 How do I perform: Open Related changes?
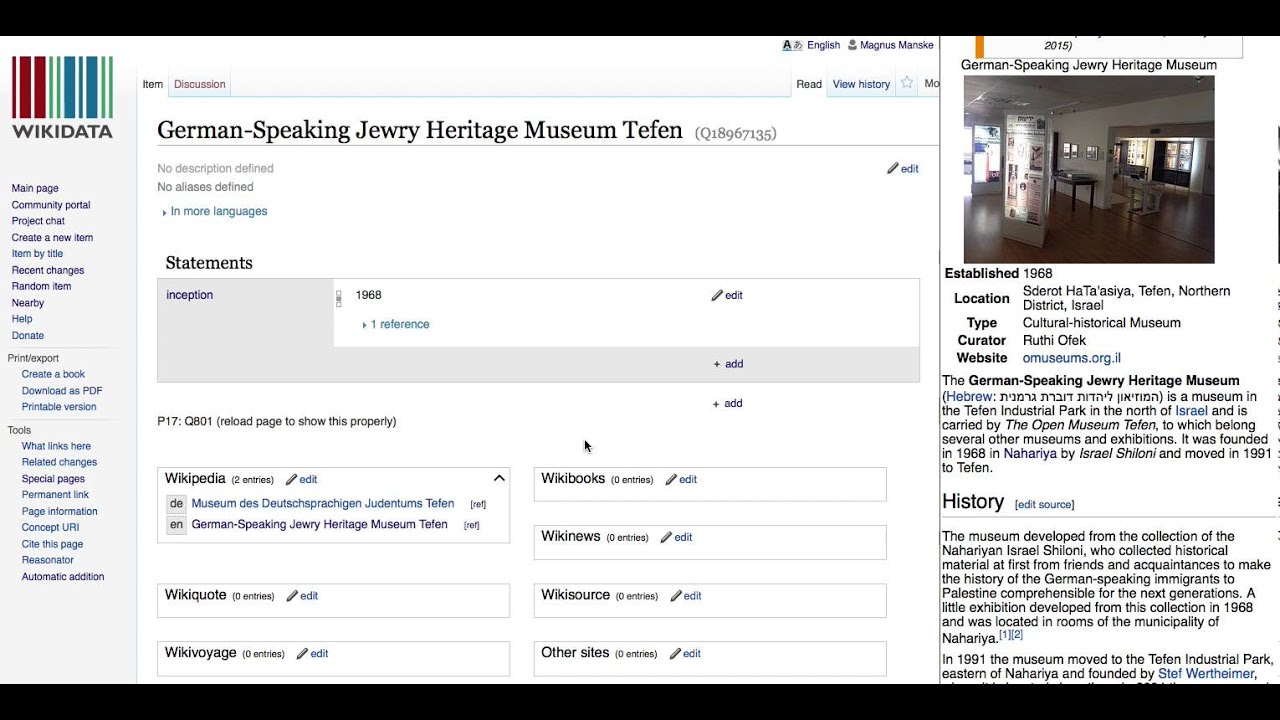pos(59,462)
